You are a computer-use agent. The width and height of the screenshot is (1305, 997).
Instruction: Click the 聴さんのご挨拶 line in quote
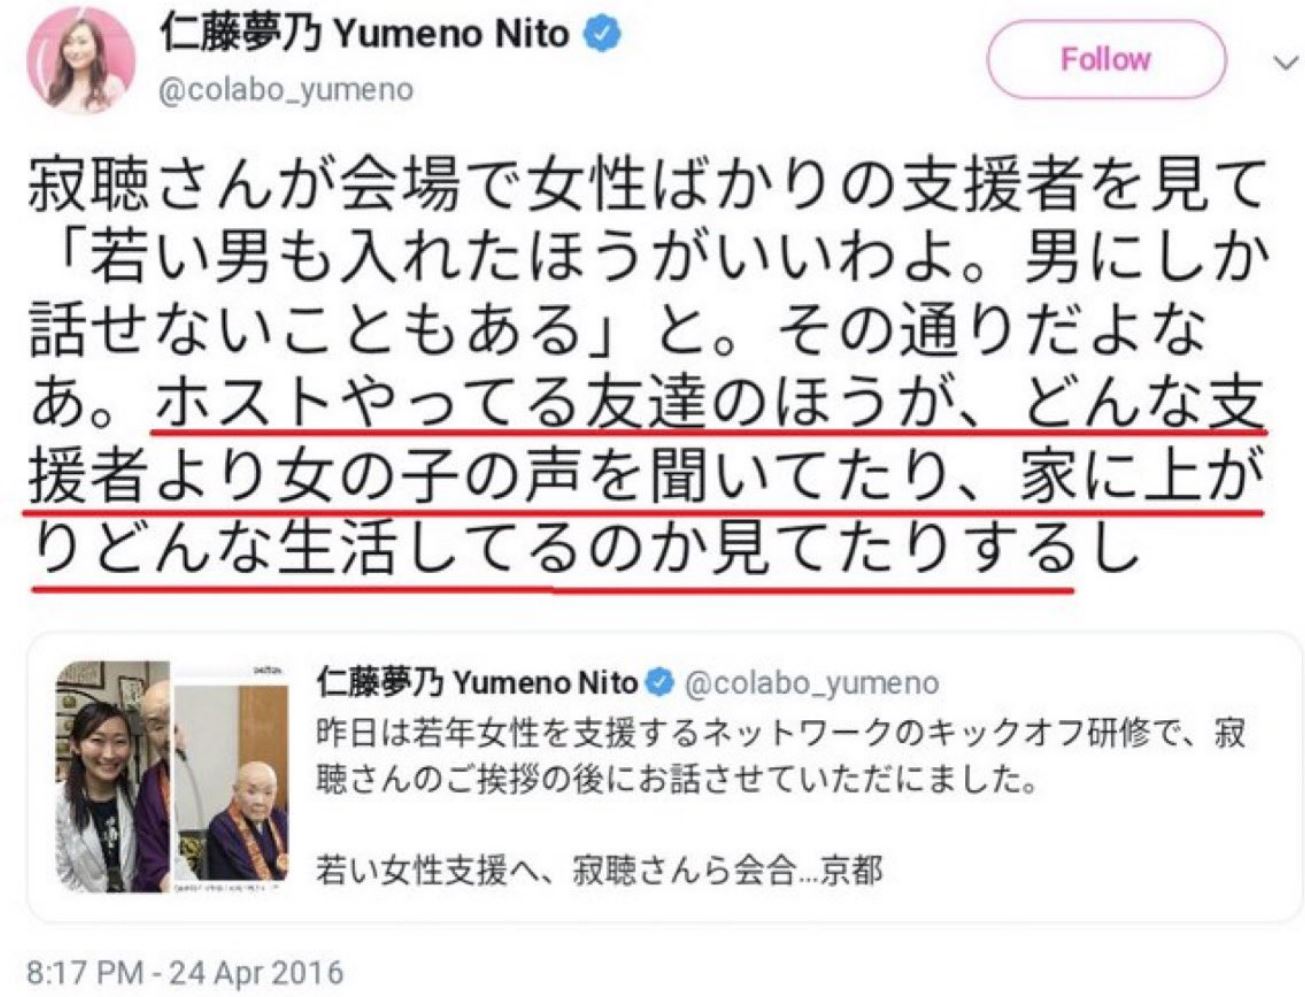[x=676, y=779]
